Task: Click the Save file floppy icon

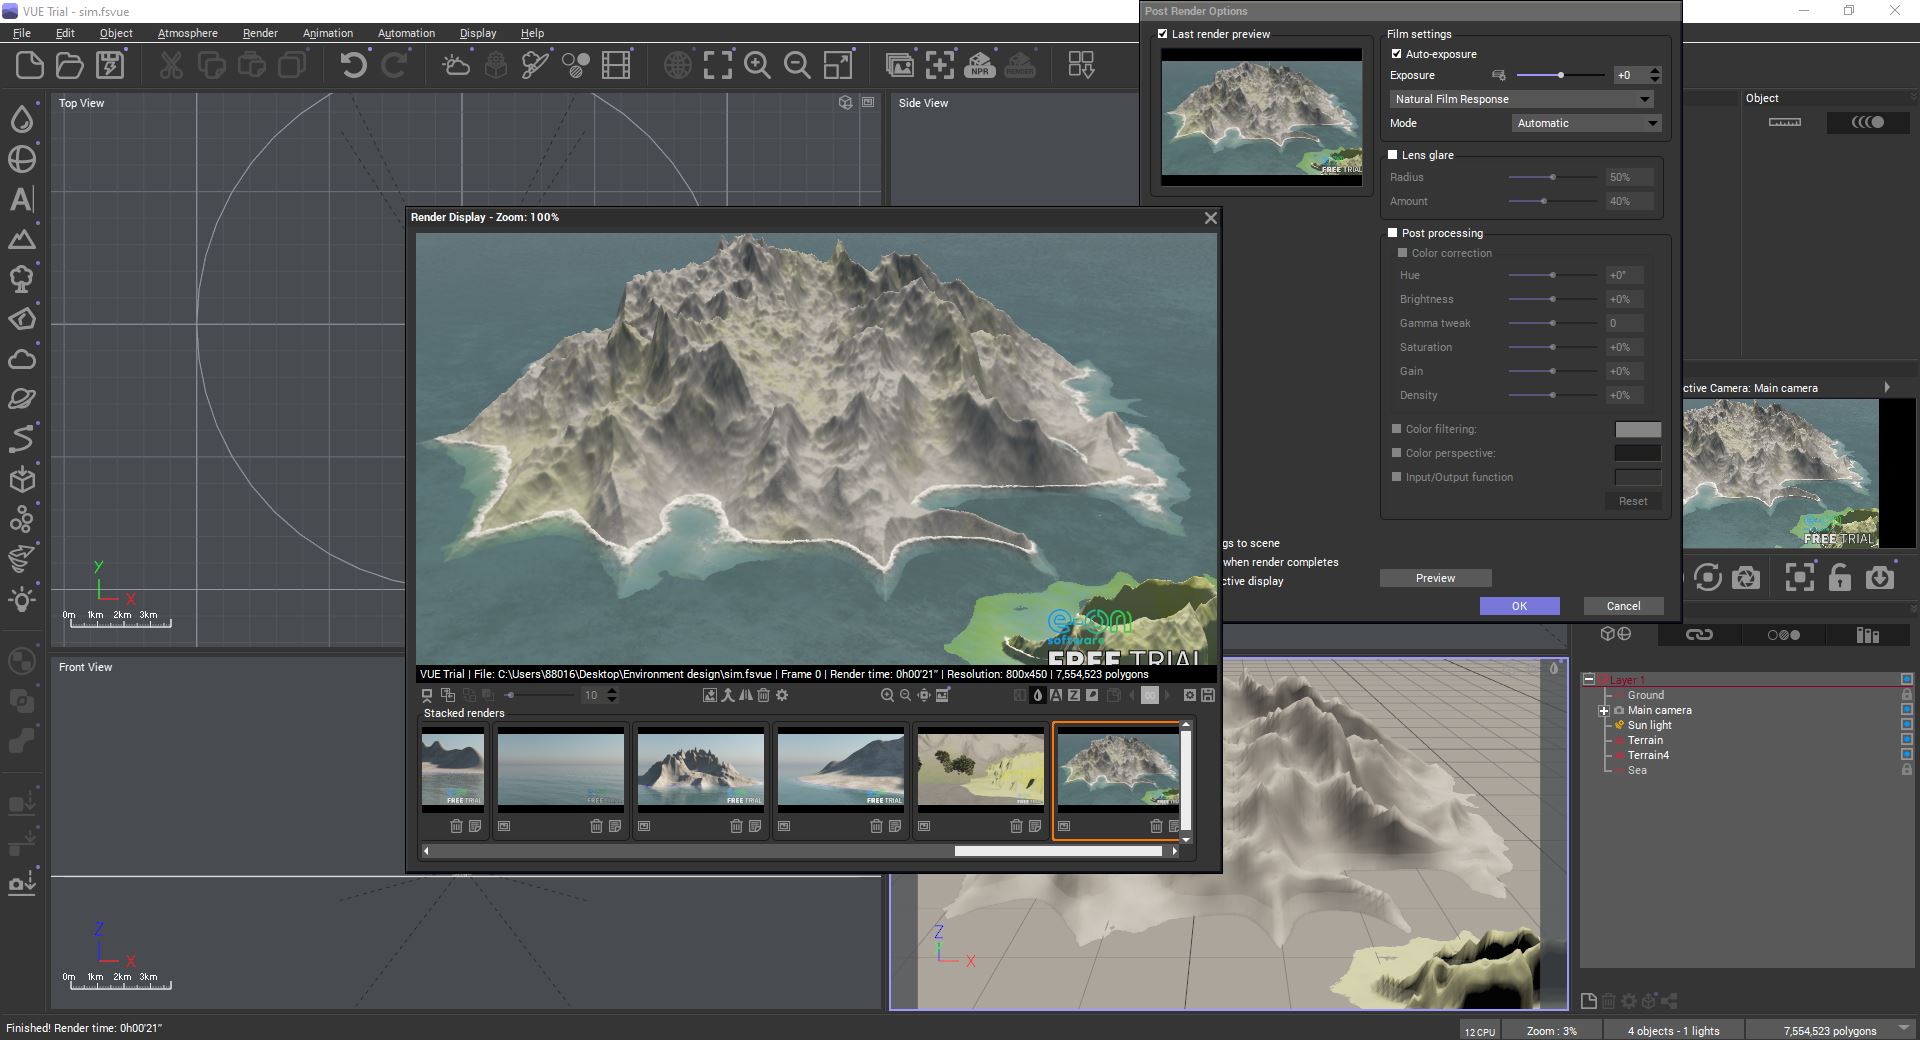Action: (x=110, y=66)
